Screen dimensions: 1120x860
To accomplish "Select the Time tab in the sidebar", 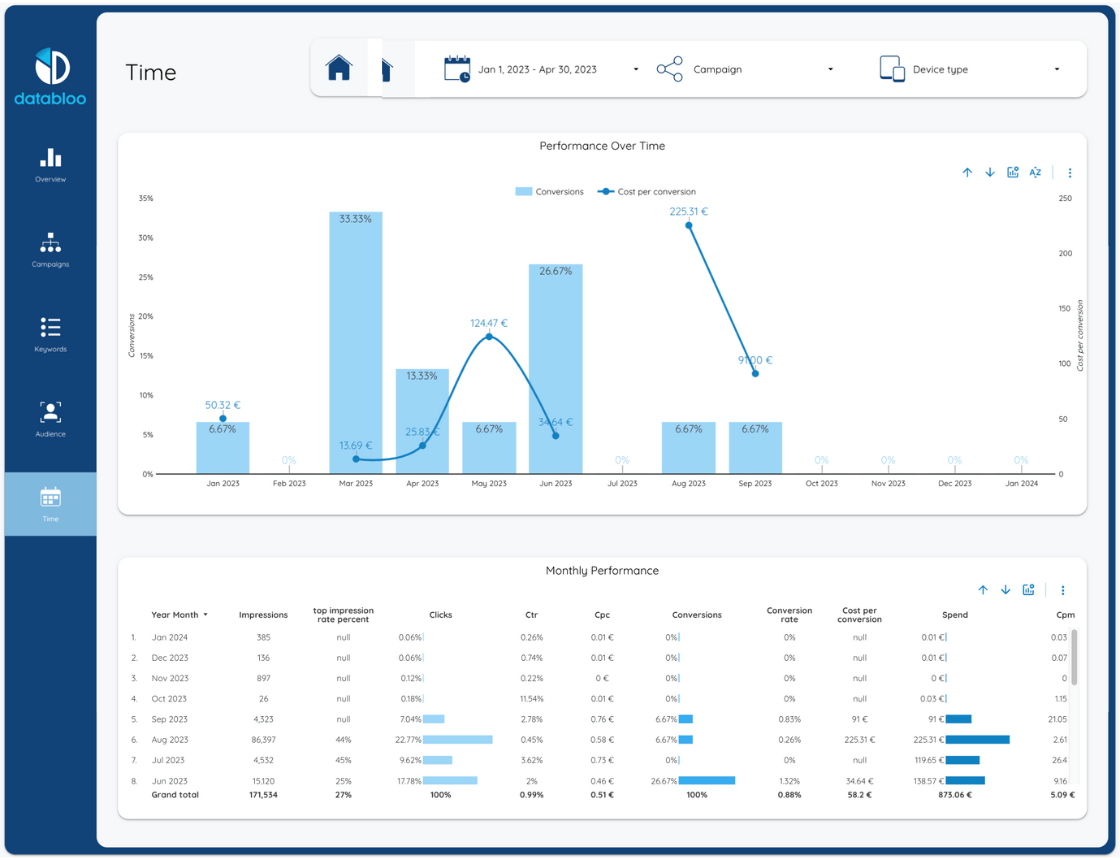I will [x=50, y=504].
